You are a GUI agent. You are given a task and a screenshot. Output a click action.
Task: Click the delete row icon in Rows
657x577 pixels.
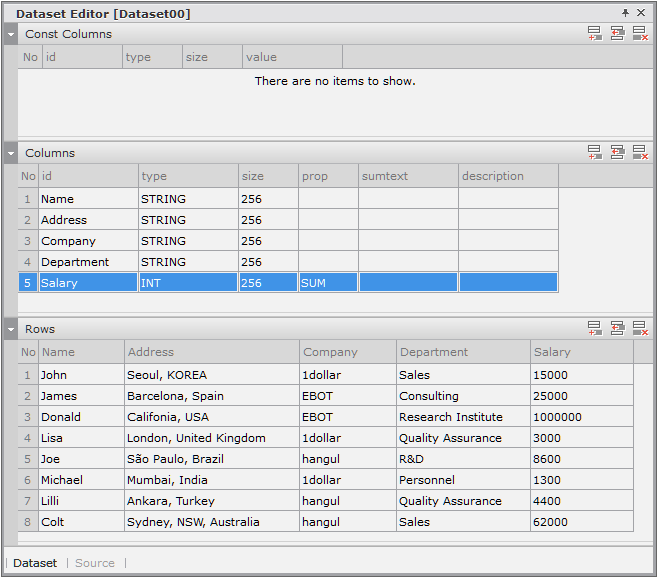coord(639,329)
